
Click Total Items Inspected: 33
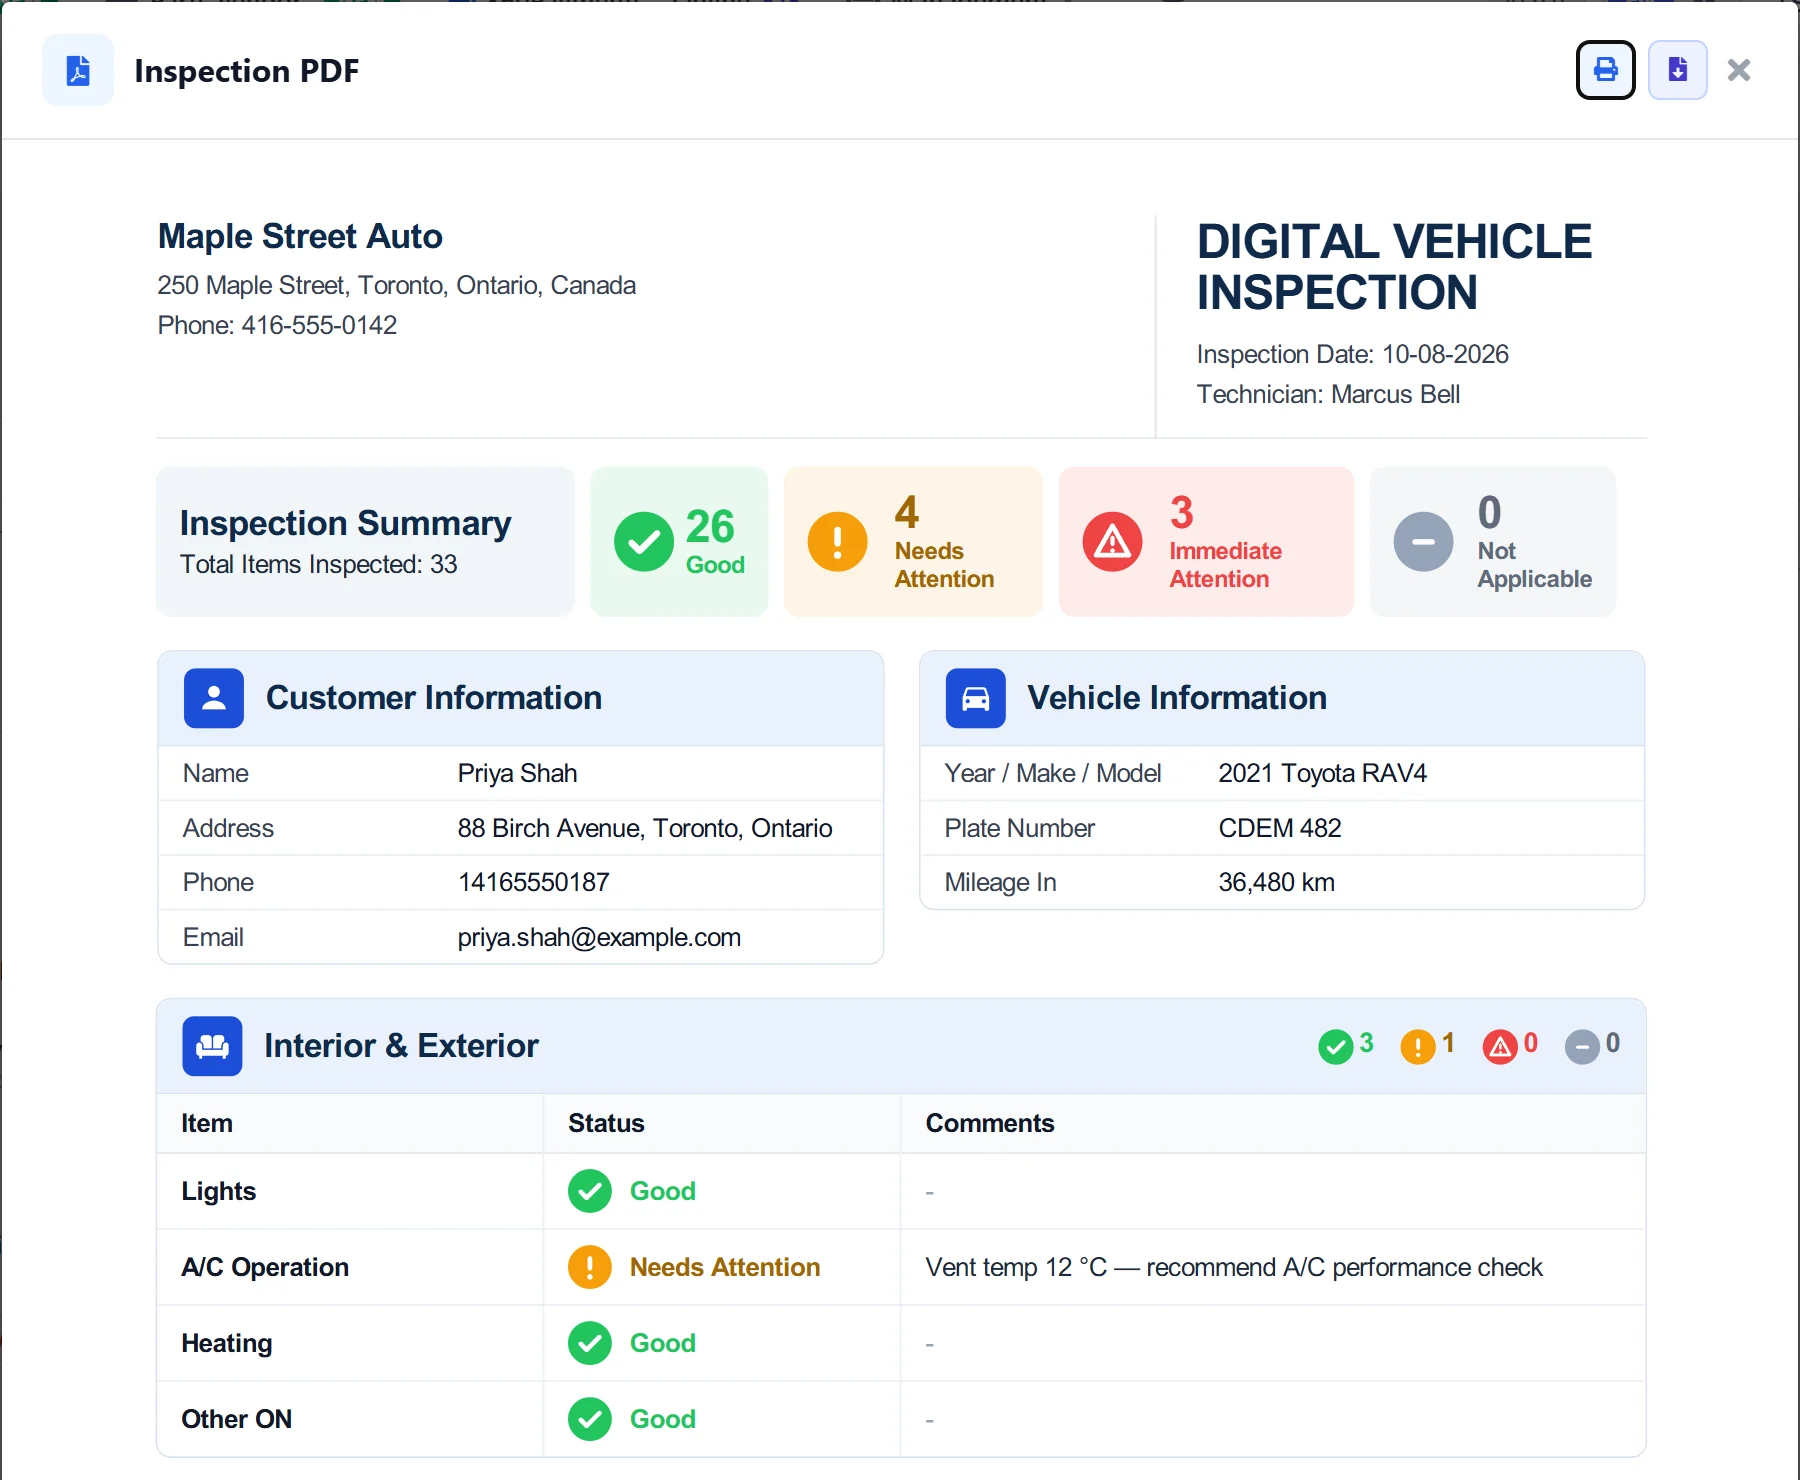(x=318, y=564)
